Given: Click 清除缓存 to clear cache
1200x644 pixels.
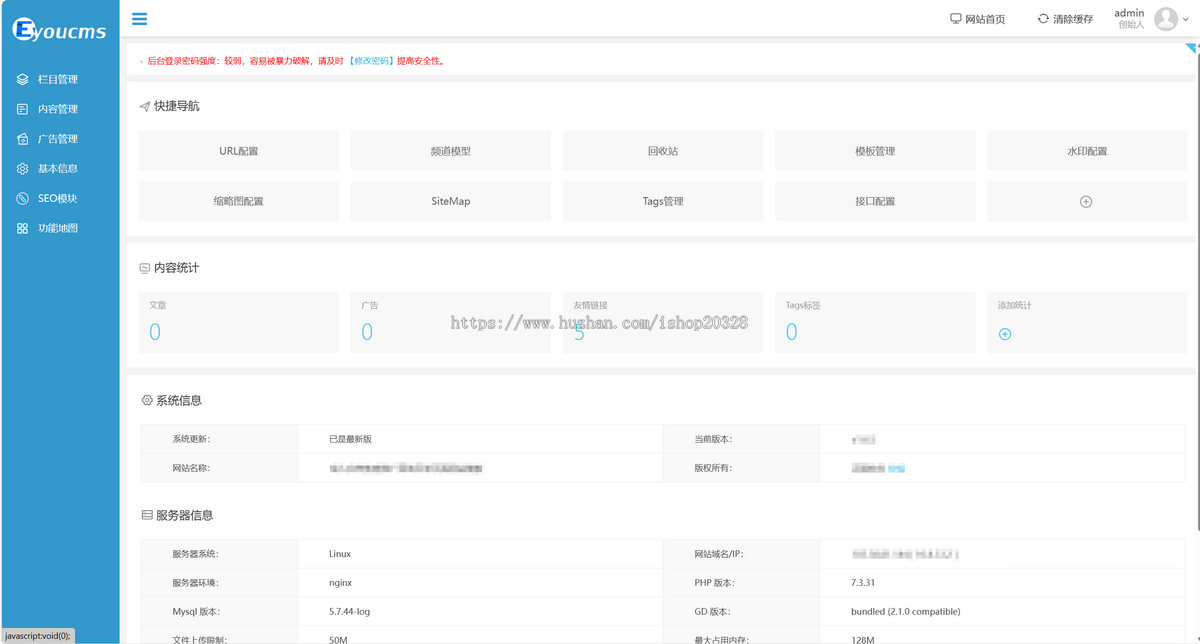Looking at the screenshot, I should coord(1073,19).
